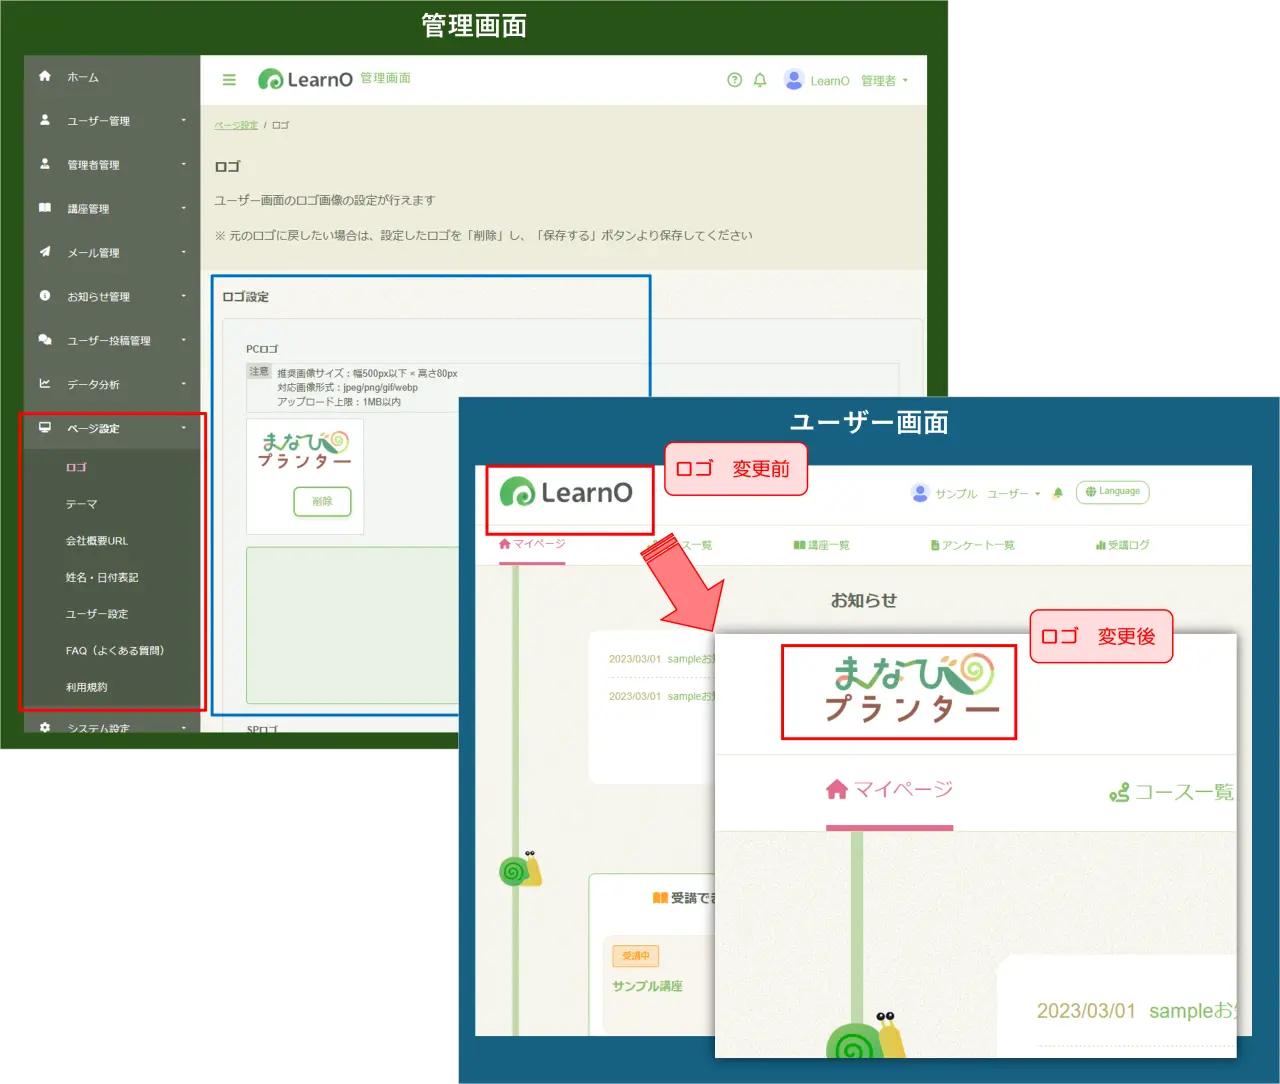This screenshot has width=1280, height=1084.
Task: Toggle the hamburger menu in admin header
Action: point(229,80)
